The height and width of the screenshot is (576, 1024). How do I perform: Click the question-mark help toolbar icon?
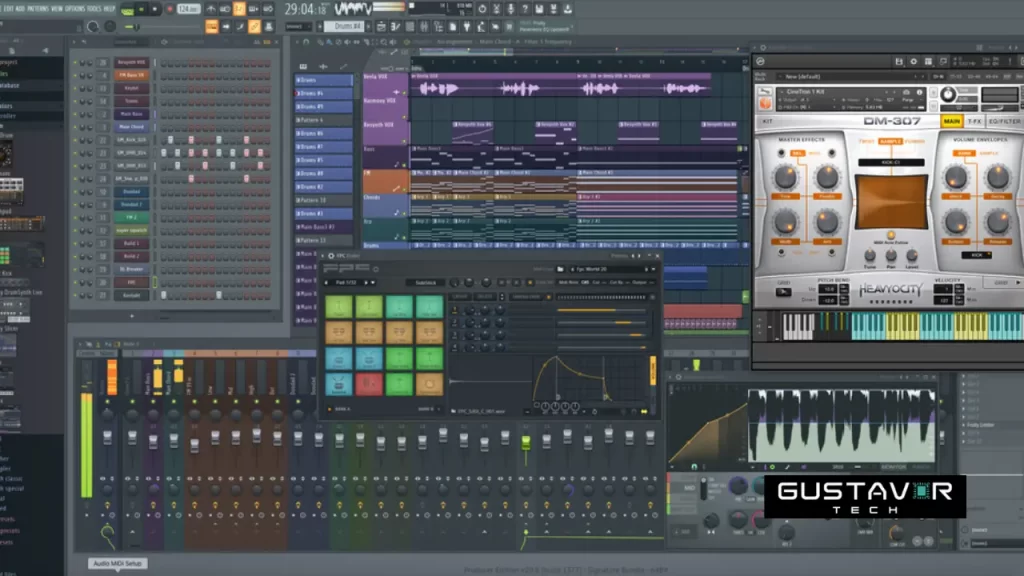click(525, 9)
